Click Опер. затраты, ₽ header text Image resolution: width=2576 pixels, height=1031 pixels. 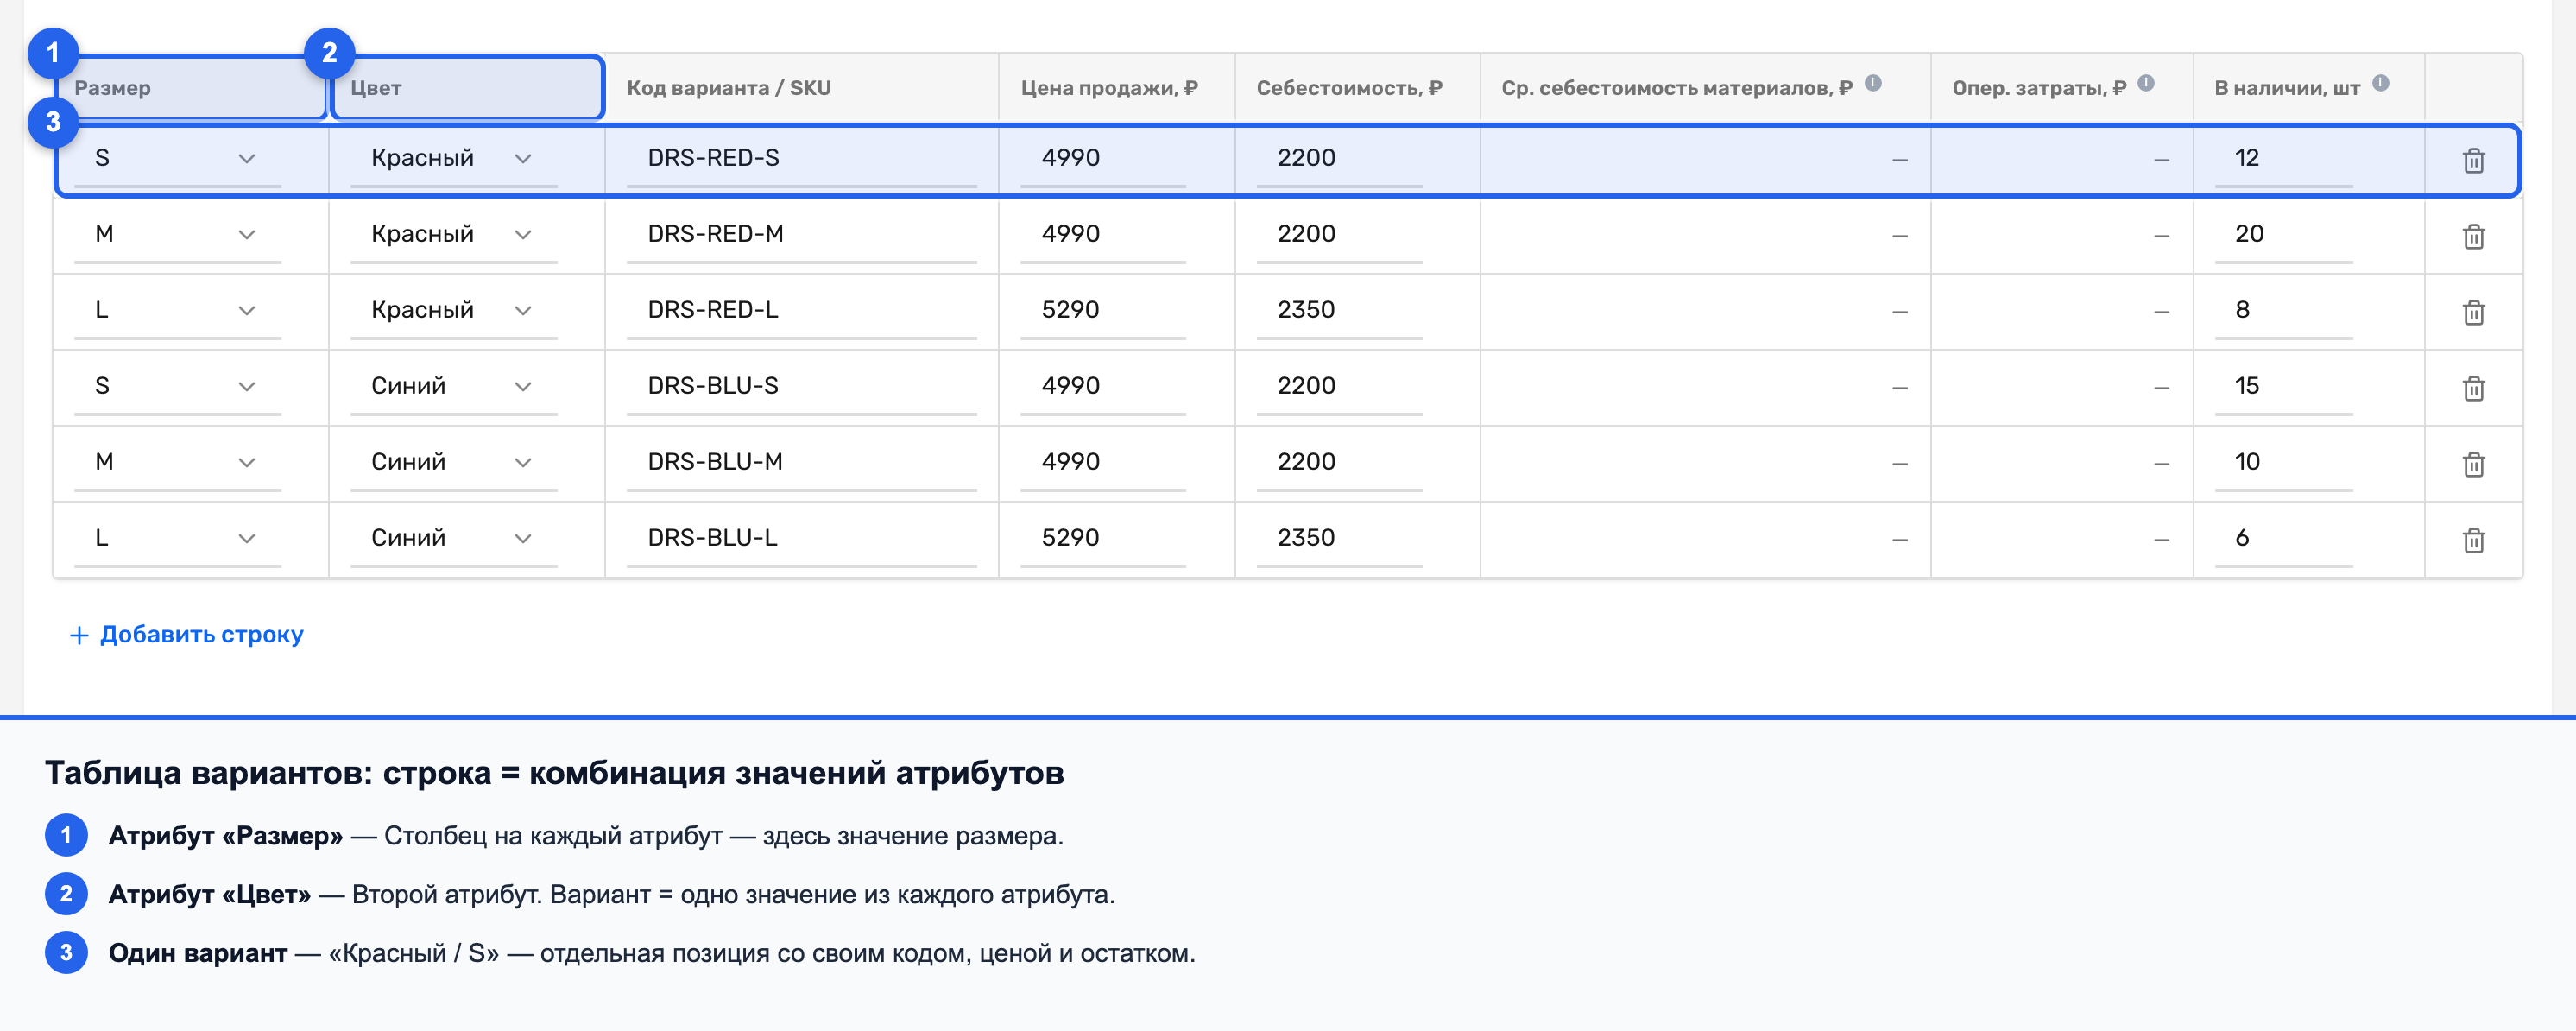pyautogui.click(x=2039, y=88)
